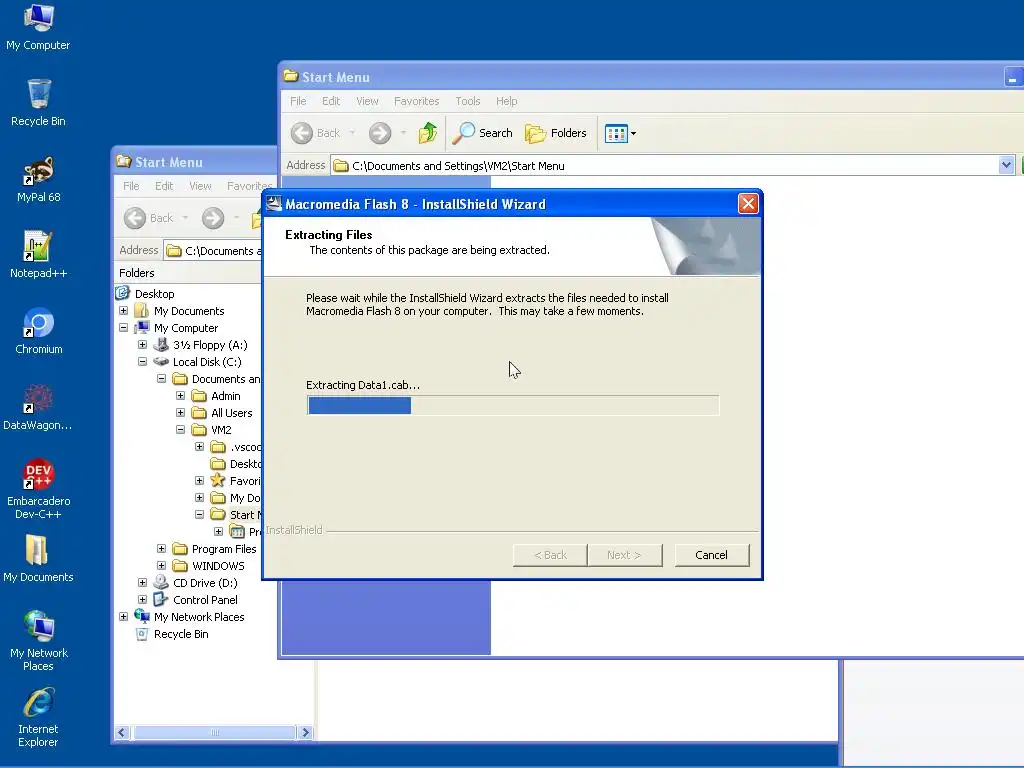This screenshot has height=768, width=1024.
Task: Expand CD Drive (D:) node
Action: tap(142, 583)
